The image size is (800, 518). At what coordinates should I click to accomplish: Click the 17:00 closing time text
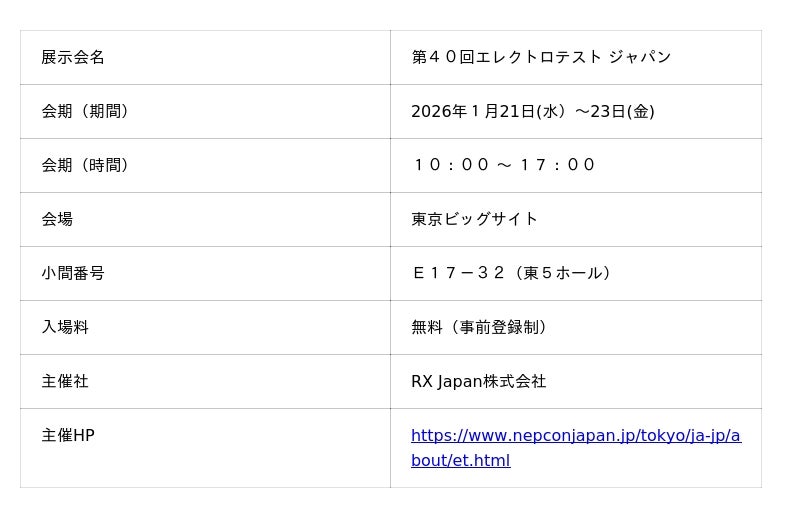point(557,166)
